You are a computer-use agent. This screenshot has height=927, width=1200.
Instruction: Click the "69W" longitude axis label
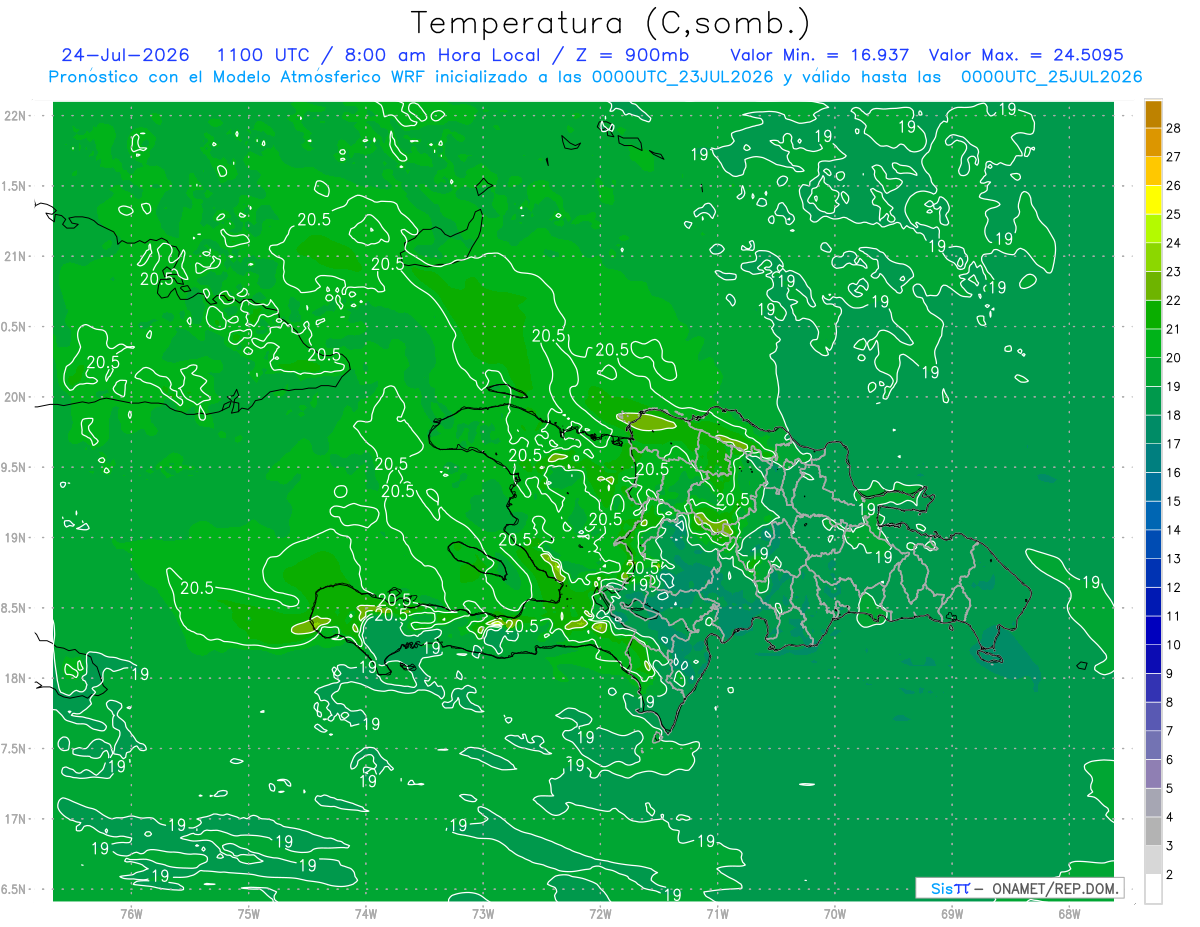tap(952, 913)
